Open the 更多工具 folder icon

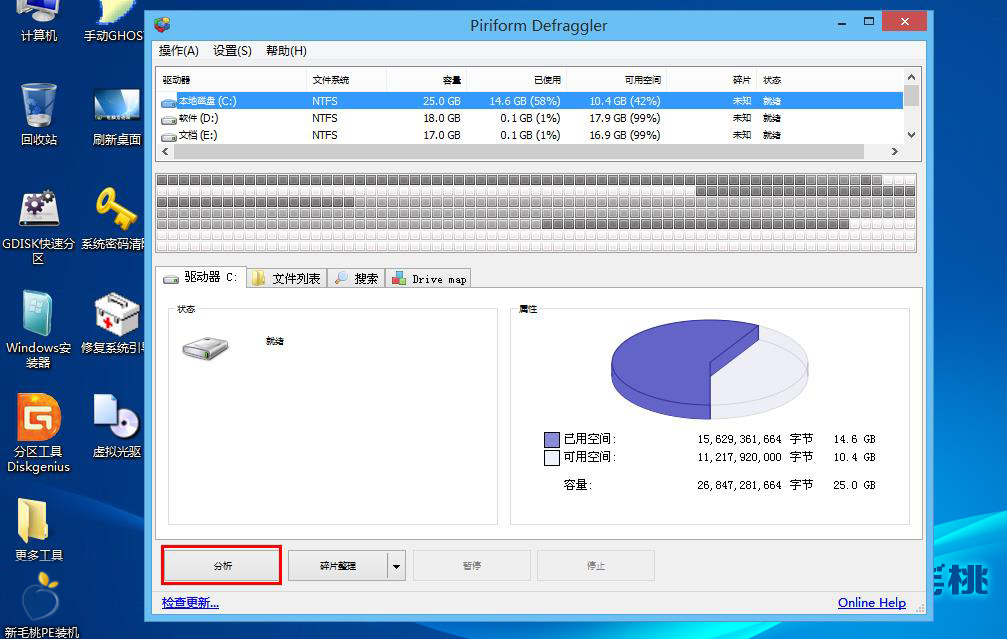tap(39, 530)
